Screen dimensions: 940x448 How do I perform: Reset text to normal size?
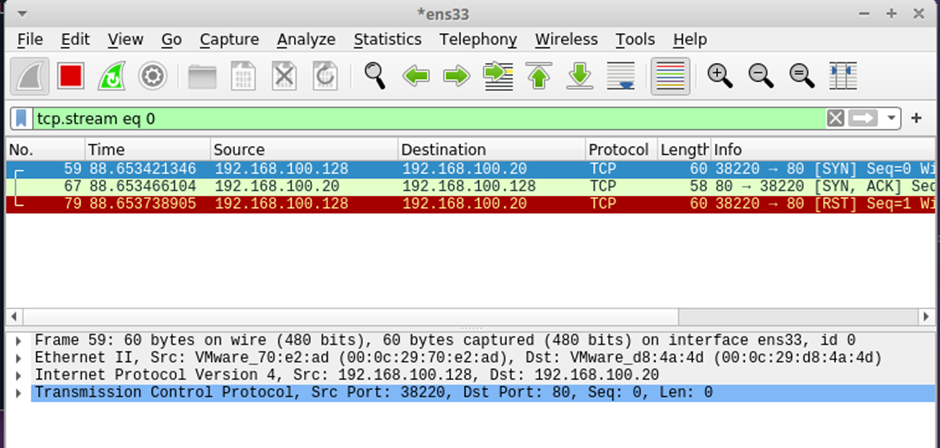pyautogui.click(x=802, y=76)
